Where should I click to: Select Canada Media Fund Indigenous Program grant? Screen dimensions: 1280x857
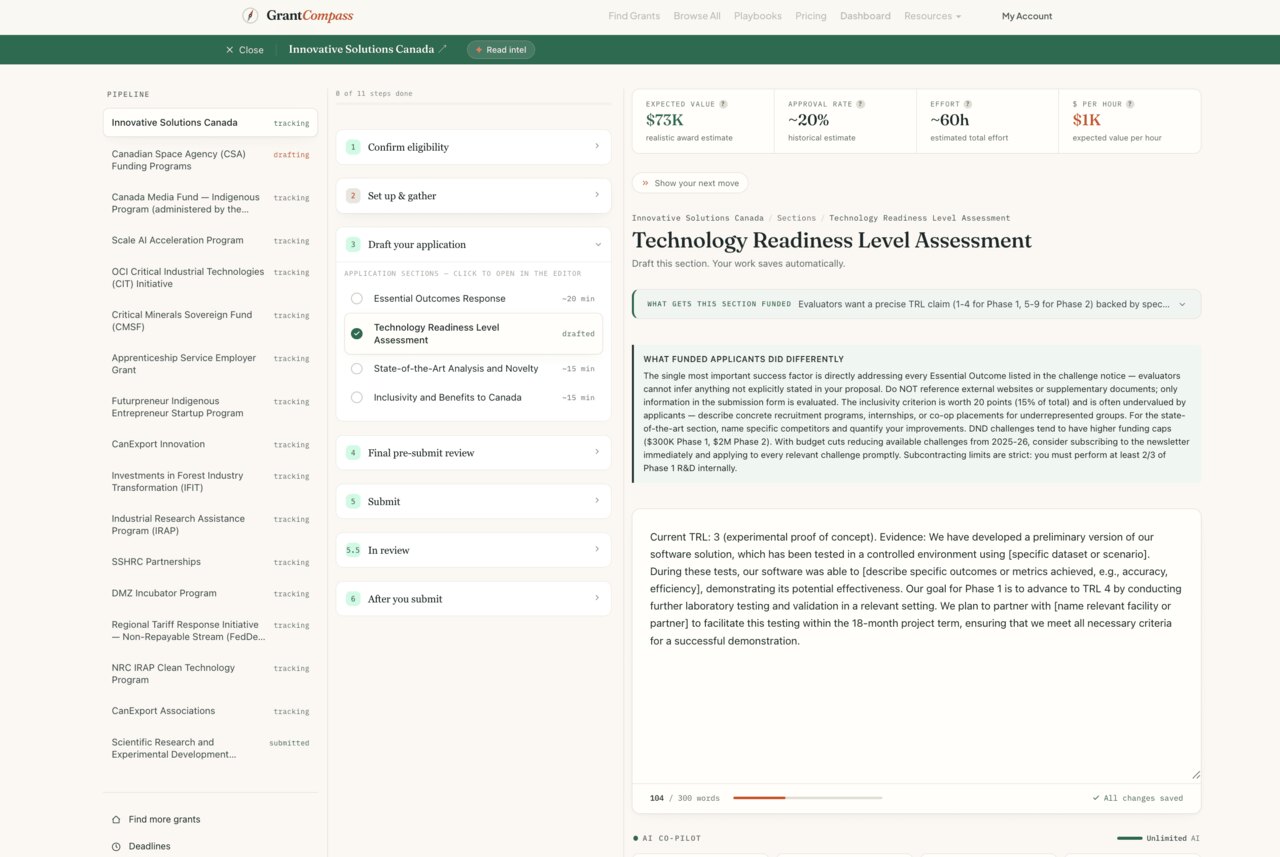click(210, 203)
